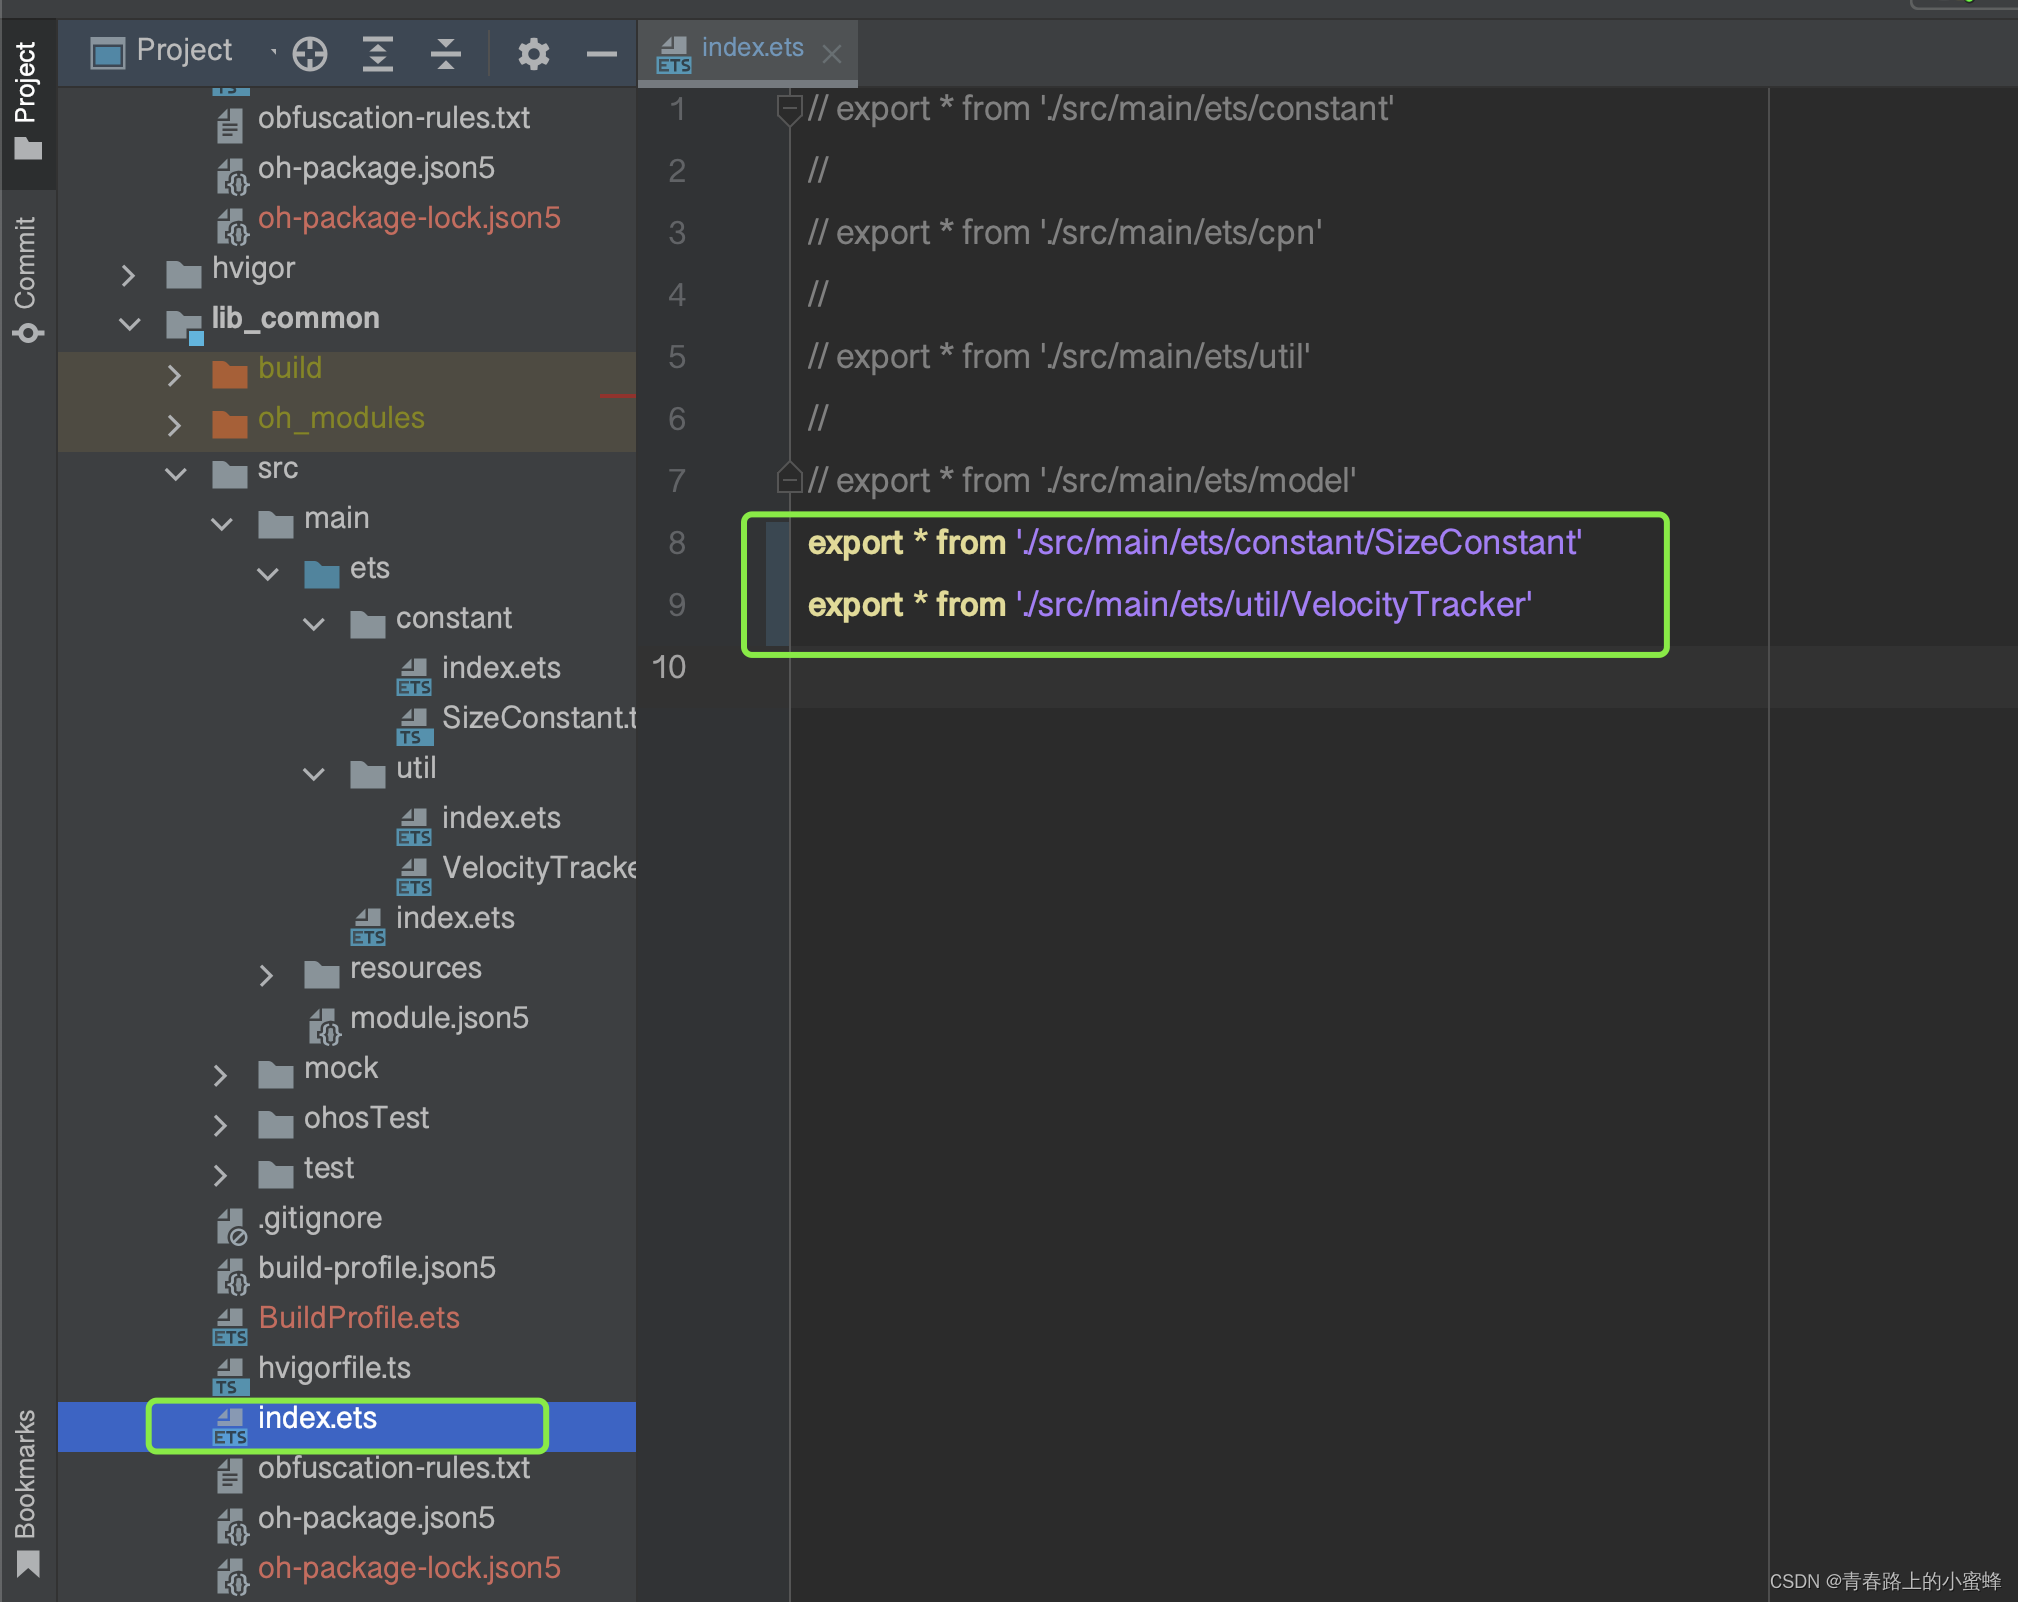This screenshot has height=1602, width=2018.
Task: Select the top obfuscation-rules.txt file
Action: click(x=393, y=118)
